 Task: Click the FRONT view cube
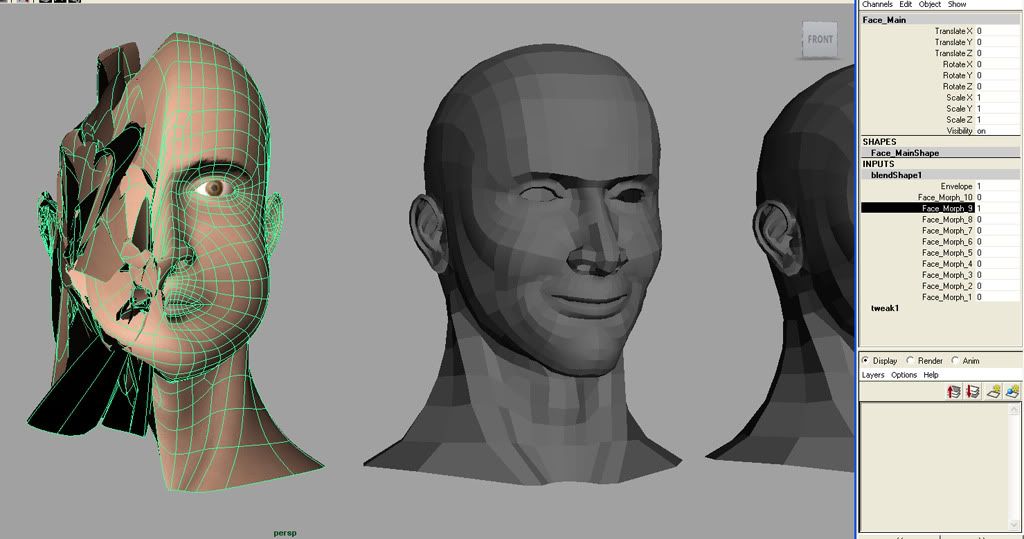820,40
